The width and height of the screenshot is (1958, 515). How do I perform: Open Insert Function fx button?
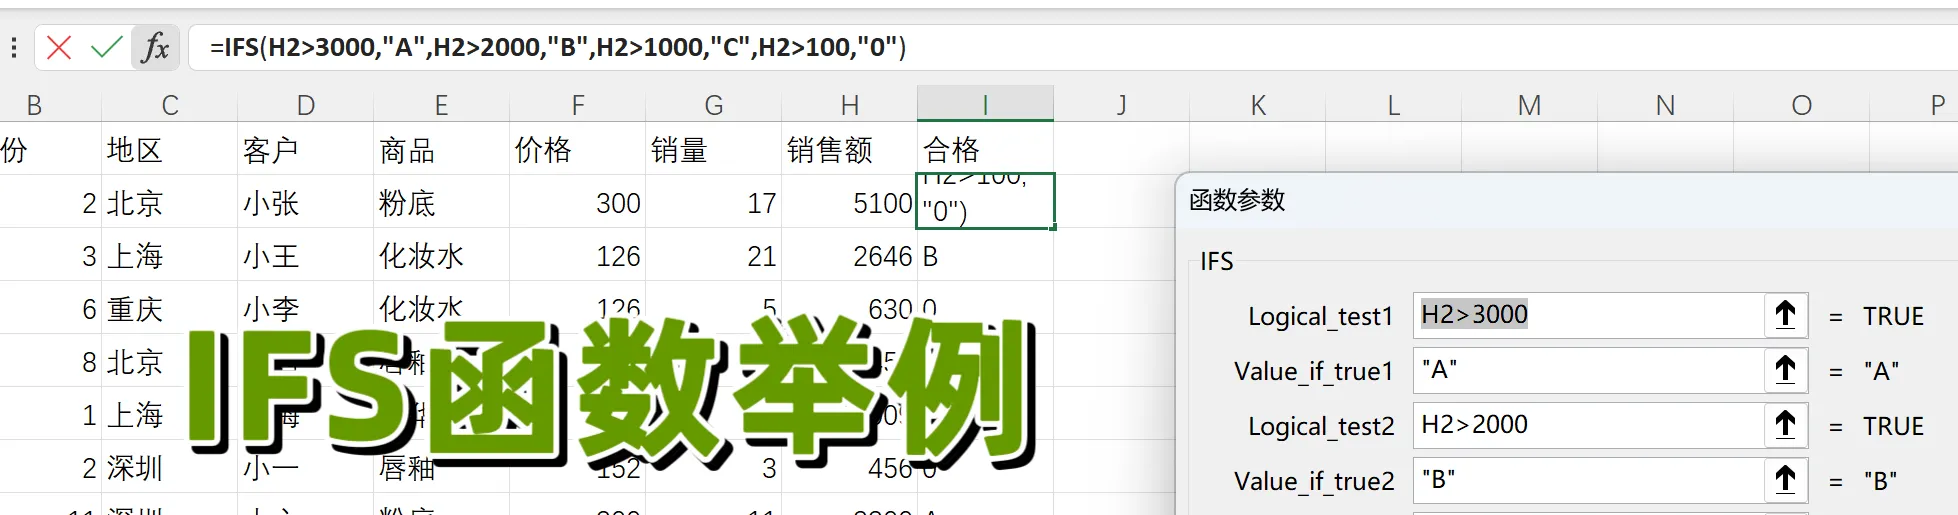tap(155, 47)
